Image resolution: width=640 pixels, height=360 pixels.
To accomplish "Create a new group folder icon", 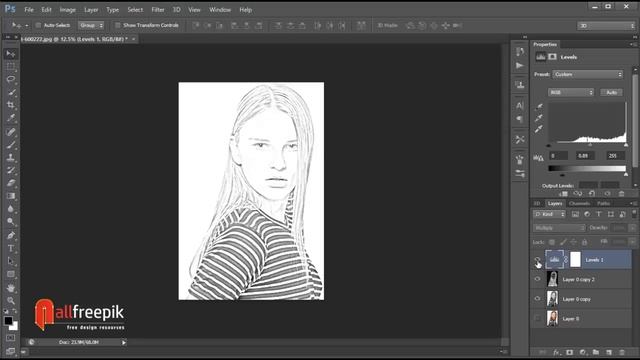I will pos(596,352).
